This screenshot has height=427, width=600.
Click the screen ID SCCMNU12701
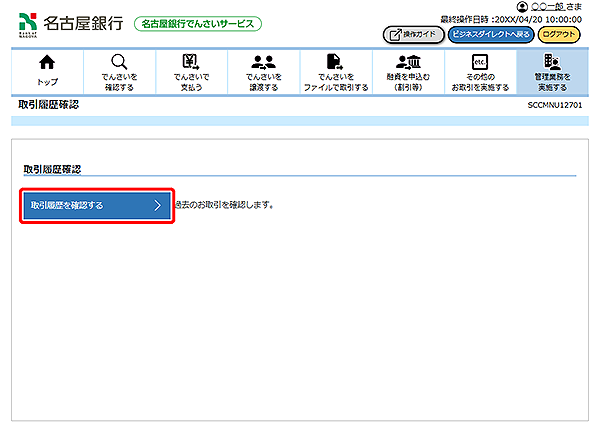pos(555,104)
